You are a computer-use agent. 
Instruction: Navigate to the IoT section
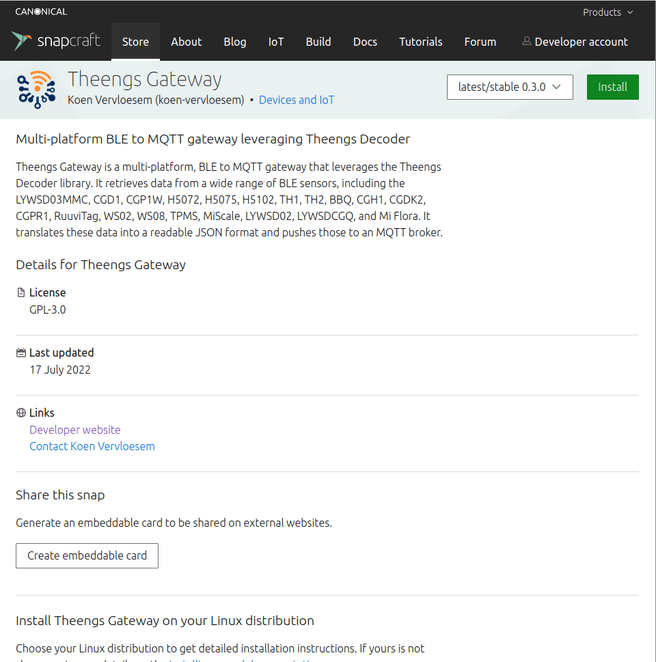click(x=276, y=42)
